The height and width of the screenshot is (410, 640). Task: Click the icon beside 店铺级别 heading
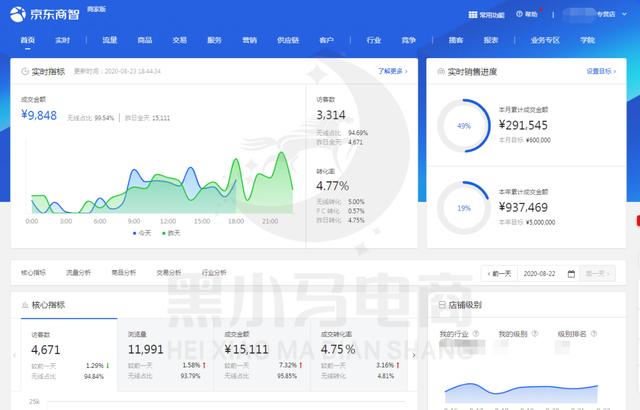point(442,305)
